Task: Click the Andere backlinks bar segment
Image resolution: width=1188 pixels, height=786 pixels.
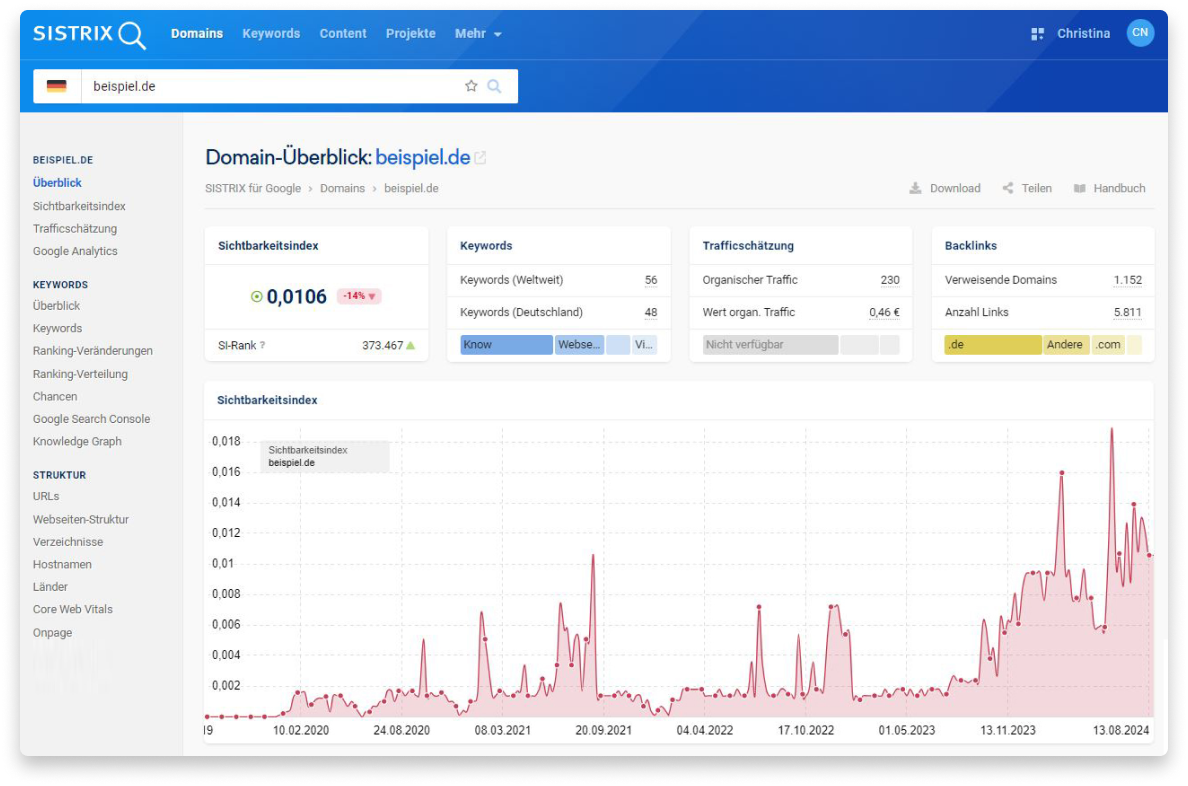Action: [x=1066, y=345]
